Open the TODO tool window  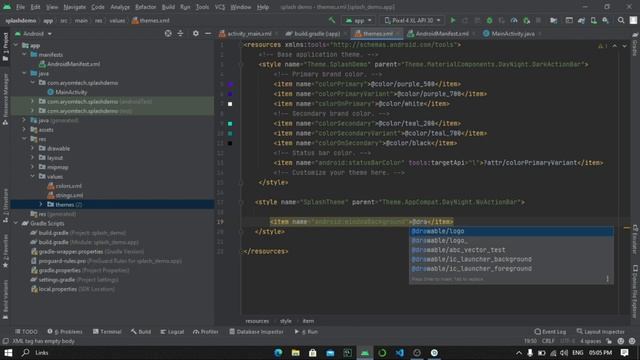pyautogui.click(x=26, y=331)
